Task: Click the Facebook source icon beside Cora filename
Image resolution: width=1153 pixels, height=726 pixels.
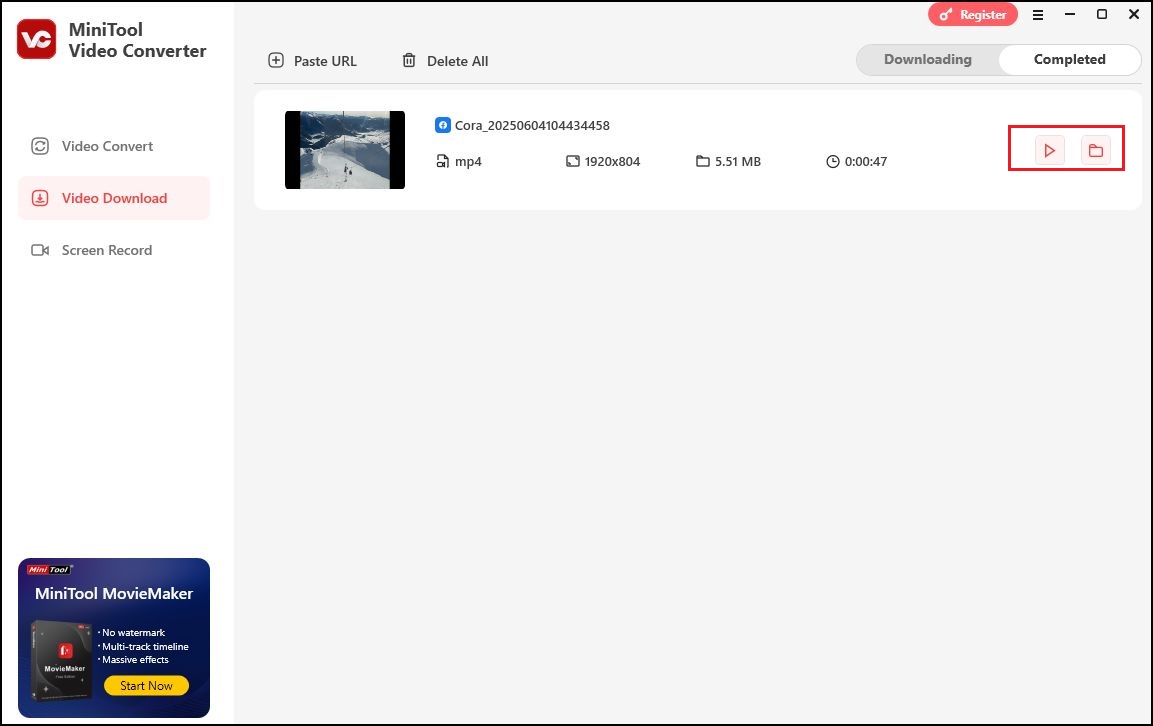Action: click(443, 125)
